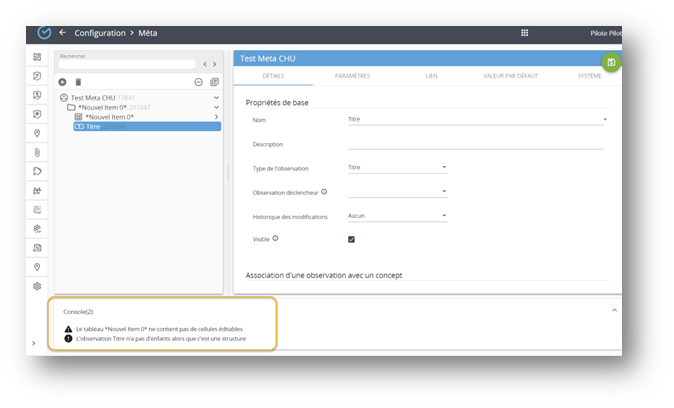The image size is (674, 408).
Task: Click the add item plus icon
Action: click(x=63, y=82)
